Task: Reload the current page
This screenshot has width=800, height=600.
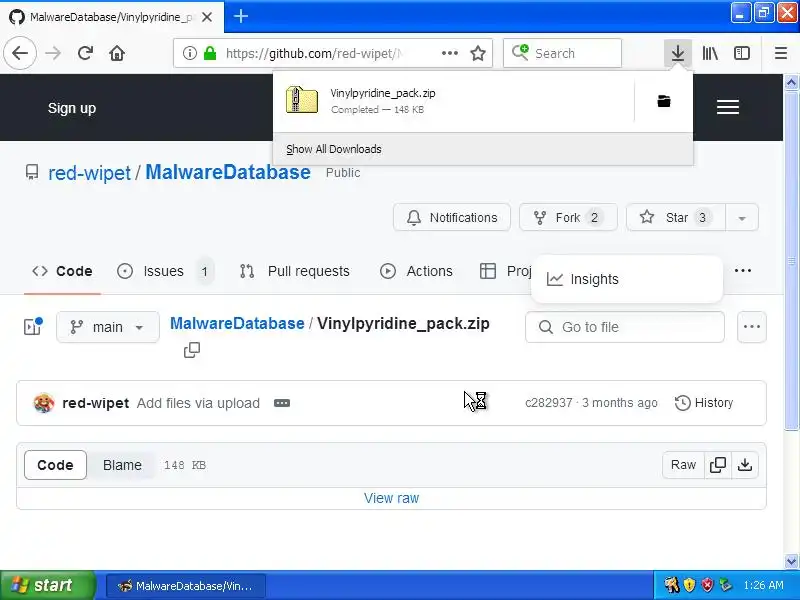Action: [85, 53]
